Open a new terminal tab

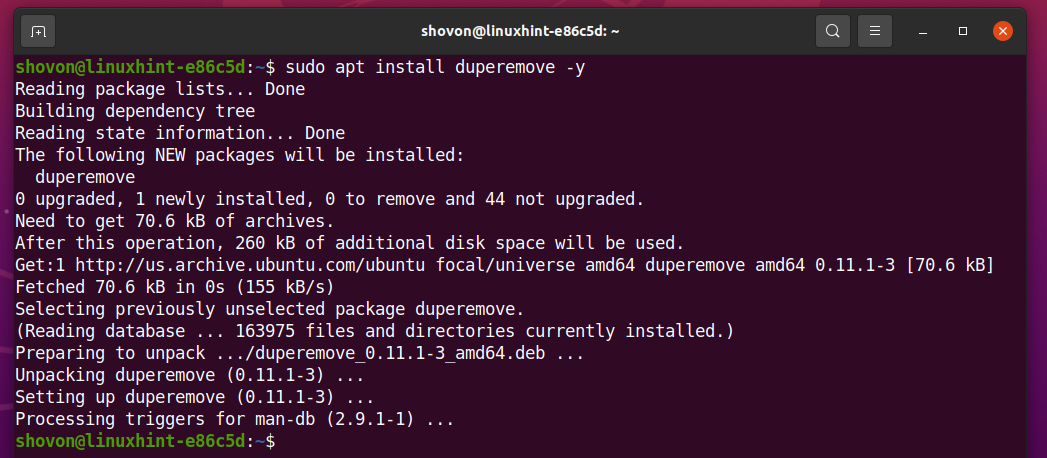point(38,31)
